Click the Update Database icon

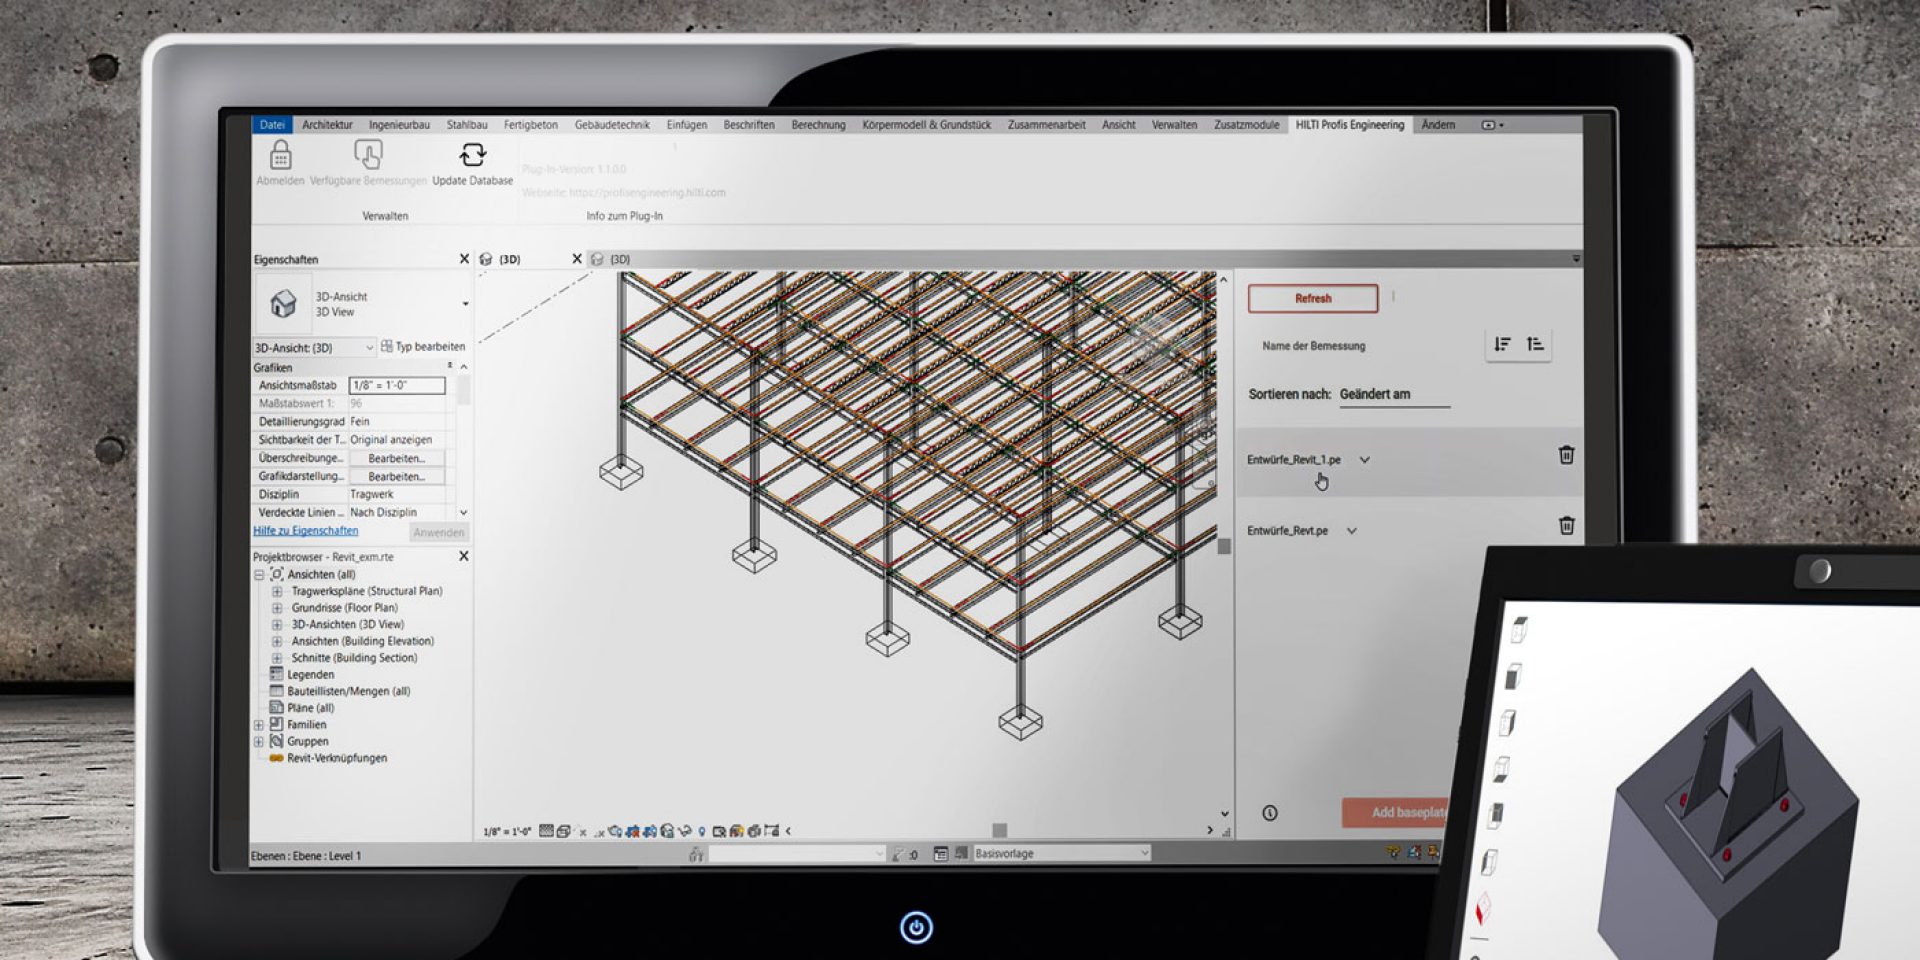coord(472,156)
